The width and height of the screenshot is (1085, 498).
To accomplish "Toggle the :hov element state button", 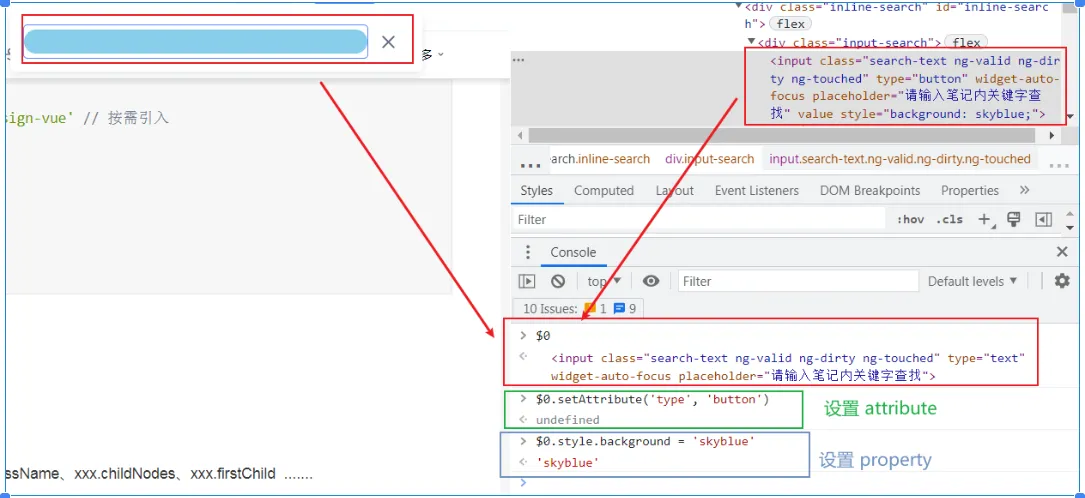I will tap(910, 219).
